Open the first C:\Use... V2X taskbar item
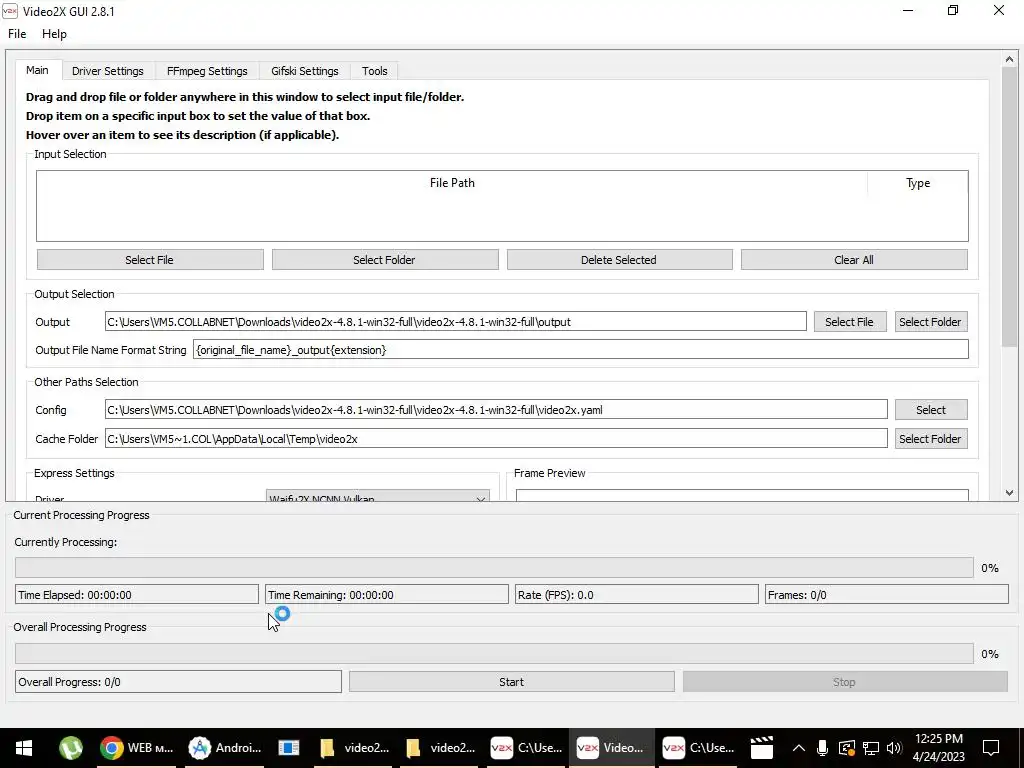Screen dimensions: 1024x768 coord(526,748)
